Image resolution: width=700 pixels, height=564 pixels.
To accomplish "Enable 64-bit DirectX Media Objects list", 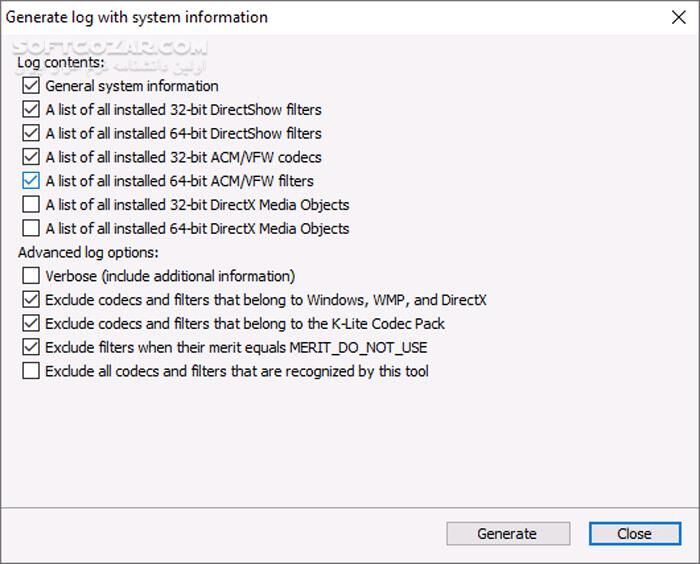I will [30, 229].
